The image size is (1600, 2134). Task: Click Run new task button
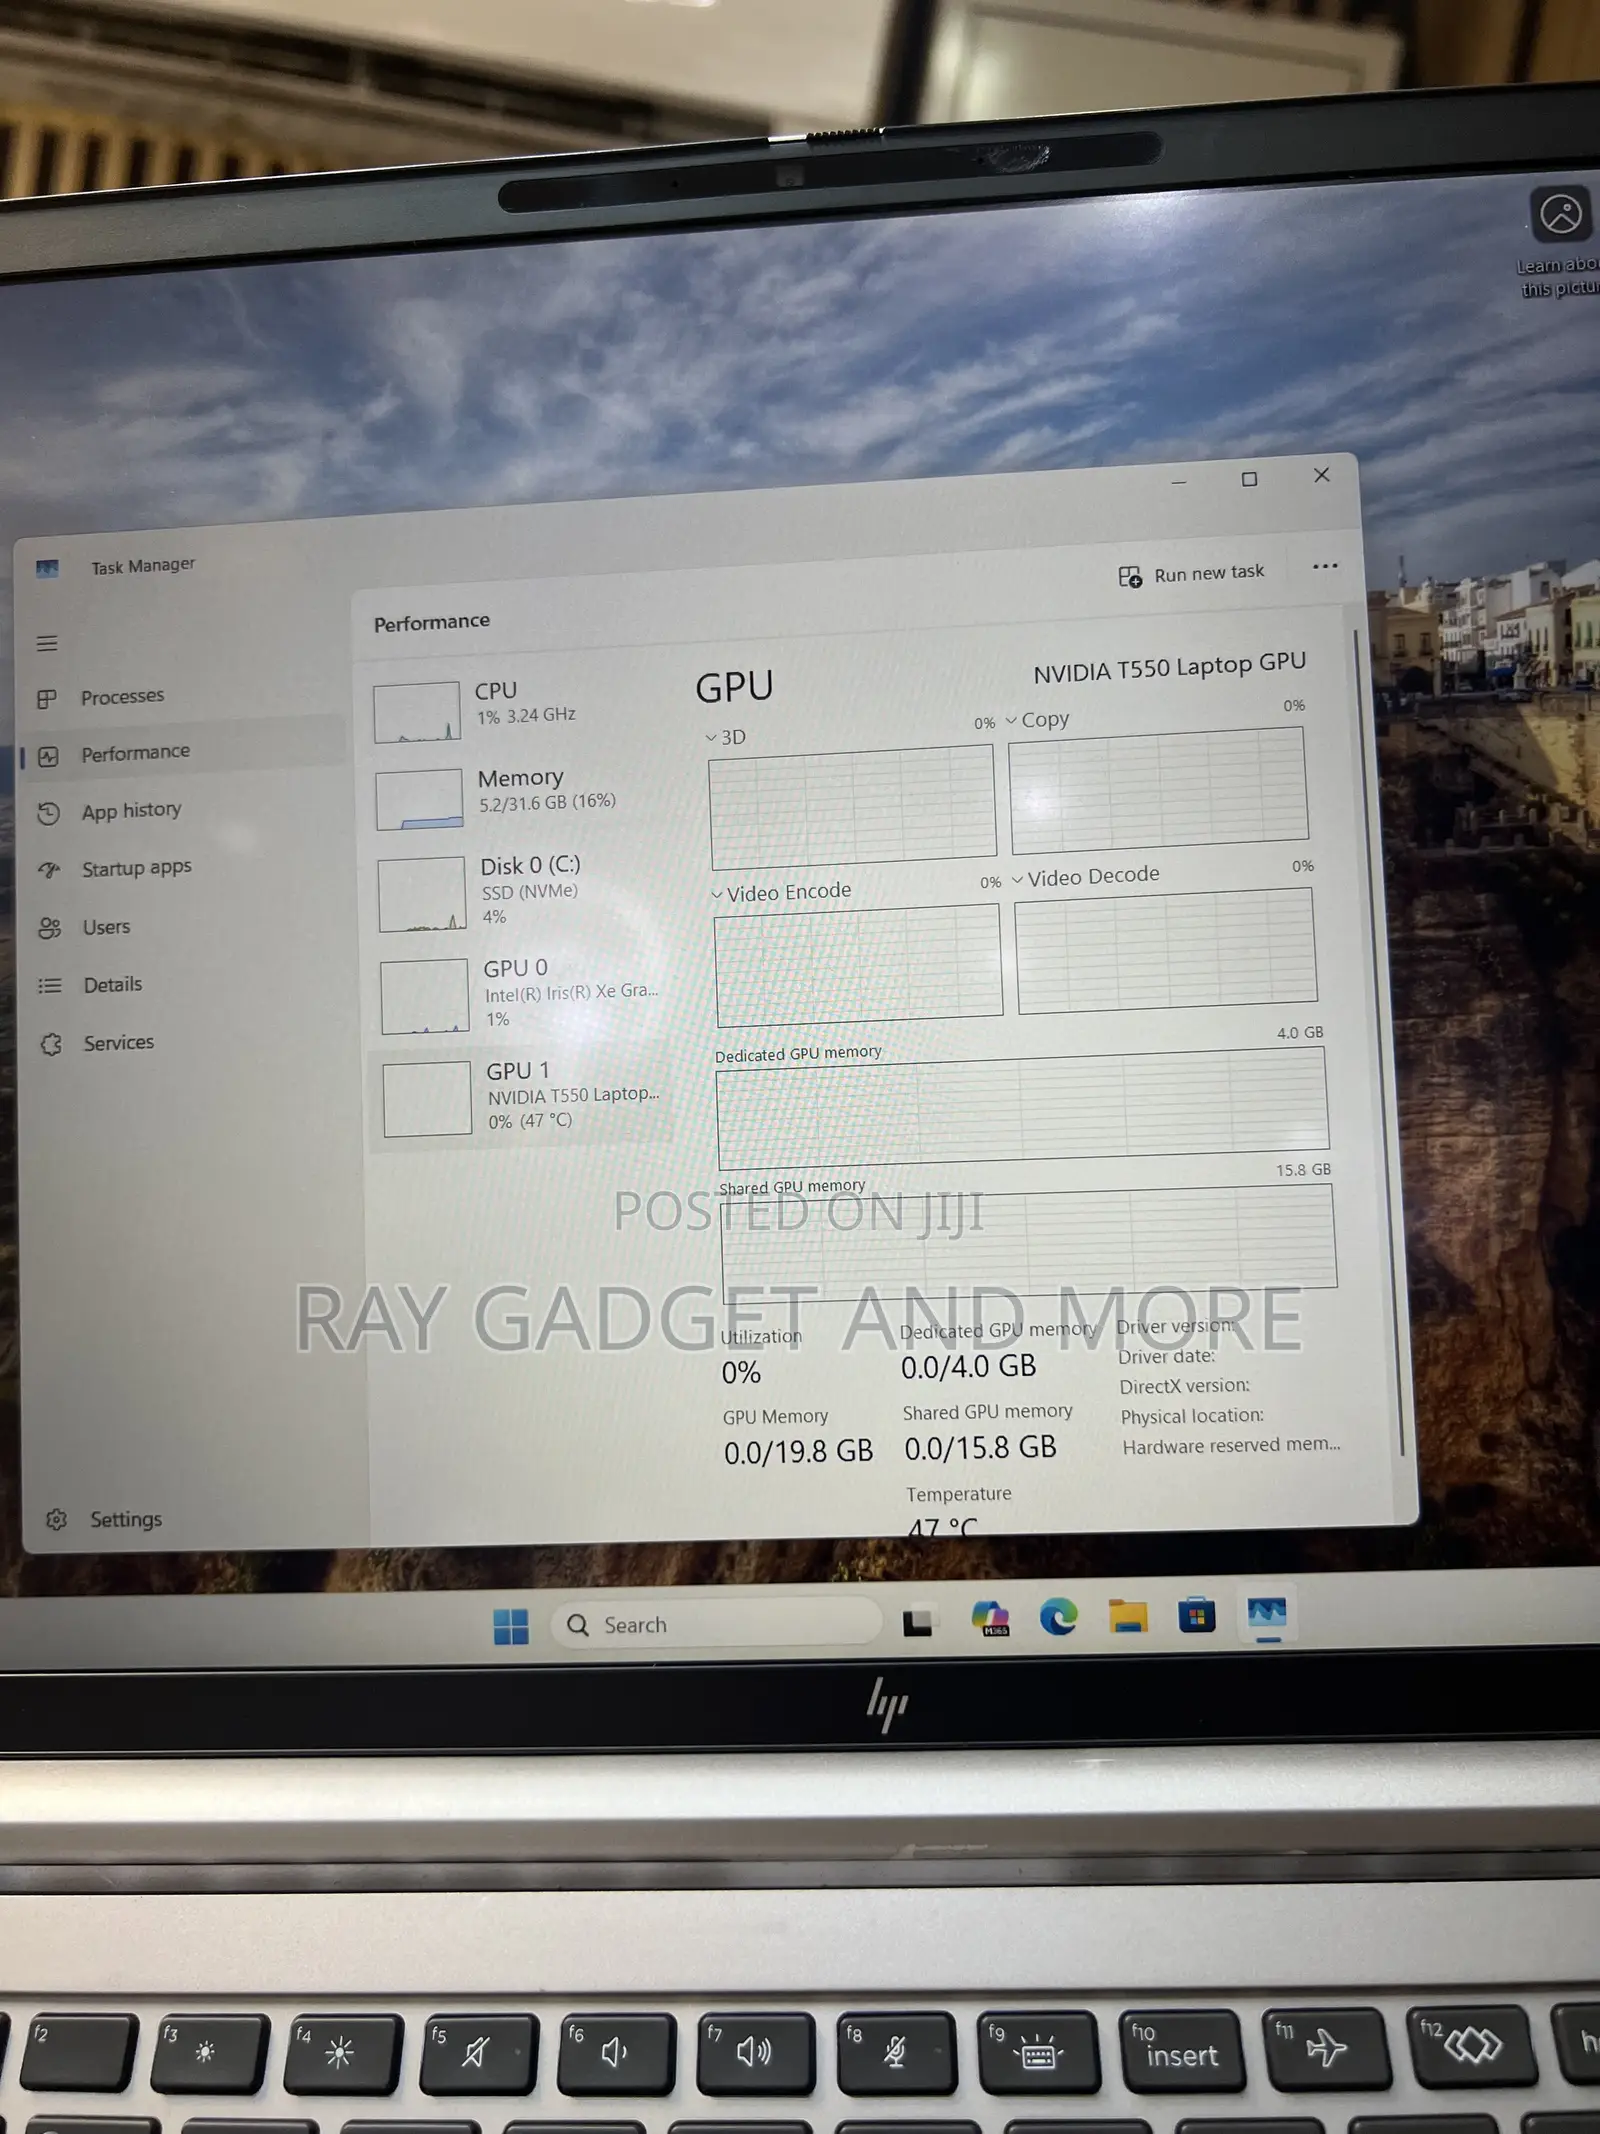(x=1191, y=574)
